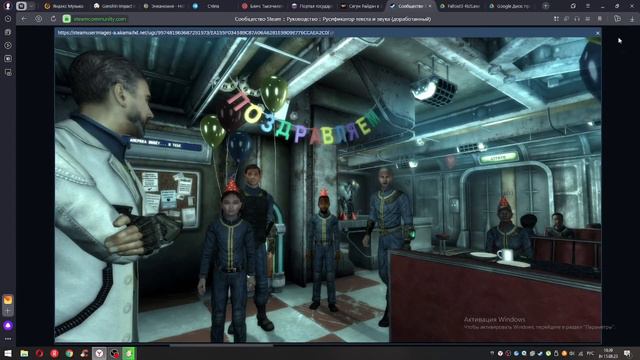The image size is (640, 360).
Task: Open the Yandex home button next to back arrow
Action: 39,19
